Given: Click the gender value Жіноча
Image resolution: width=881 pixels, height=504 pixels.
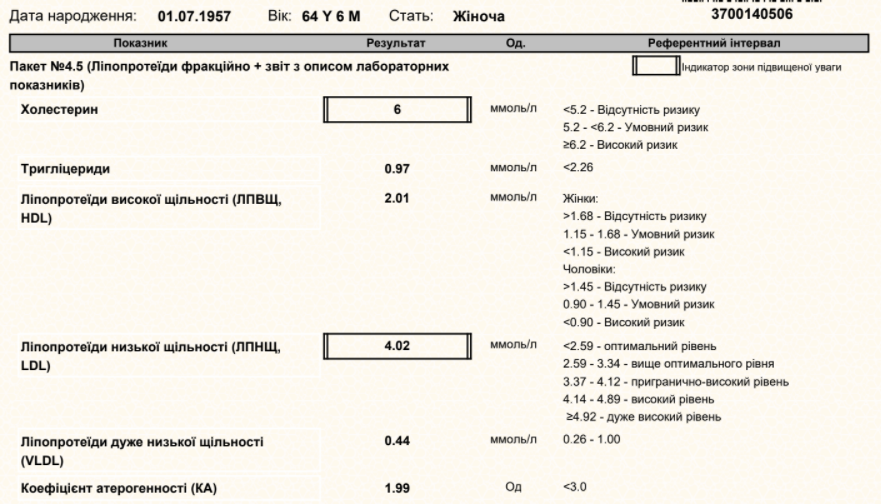Looking at the screenshot, I should click(479, 17).
